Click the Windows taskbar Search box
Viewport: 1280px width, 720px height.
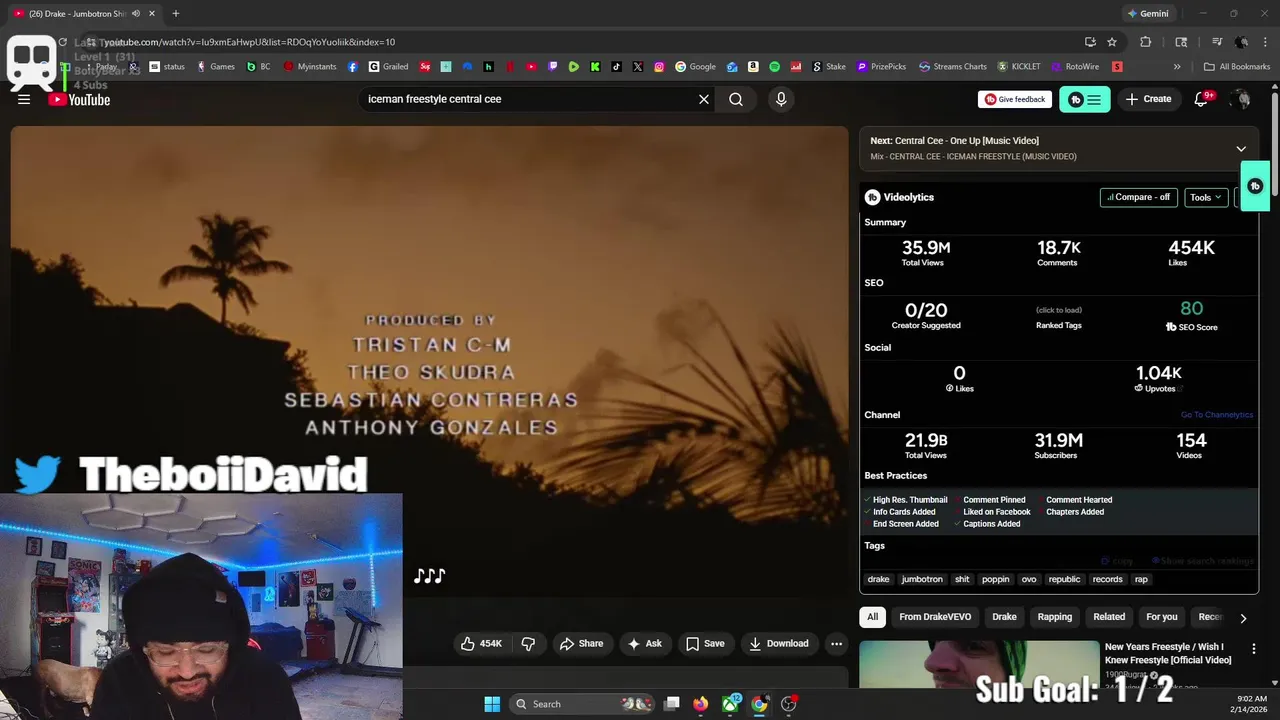[584, 704]
